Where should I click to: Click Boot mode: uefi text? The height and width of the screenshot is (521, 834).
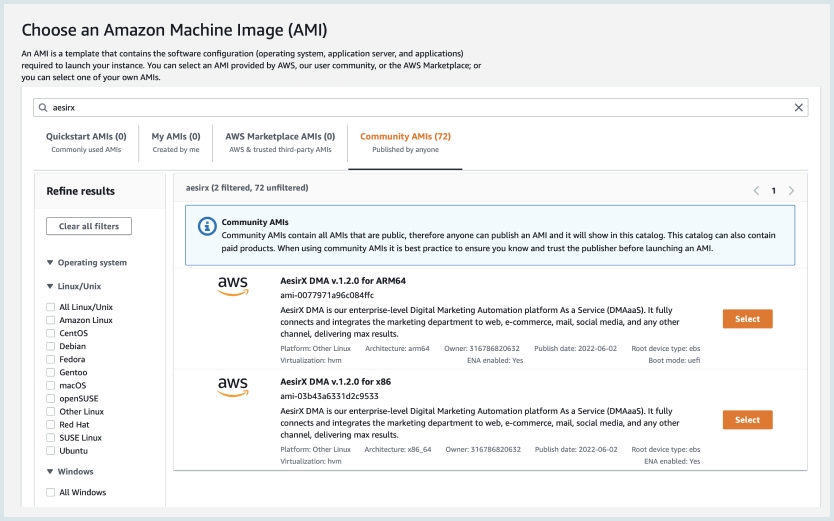(674, 360)
